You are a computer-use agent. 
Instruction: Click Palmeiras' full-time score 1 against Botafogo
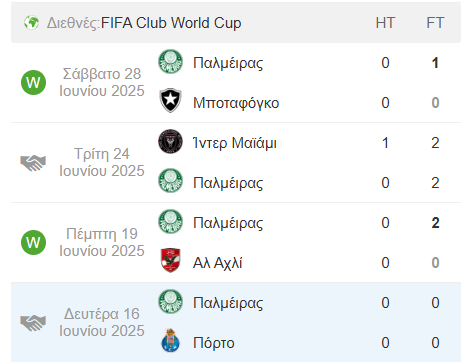click(x=435, y=63)
